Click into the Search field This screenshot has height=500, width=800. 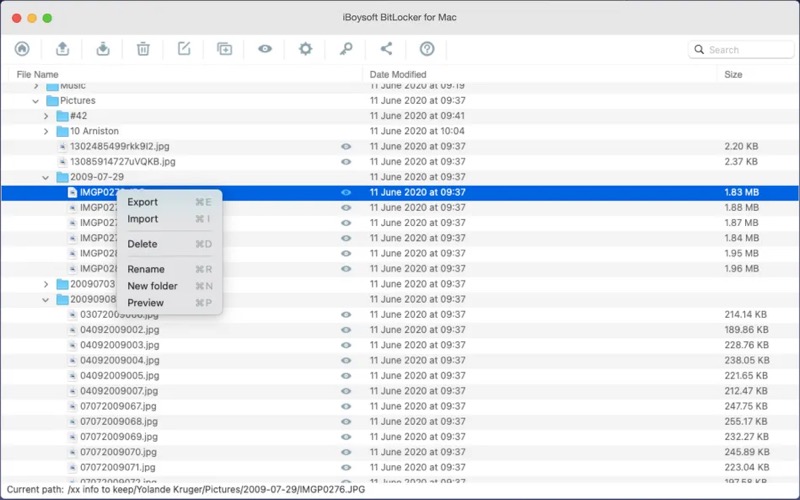[741, 49]
